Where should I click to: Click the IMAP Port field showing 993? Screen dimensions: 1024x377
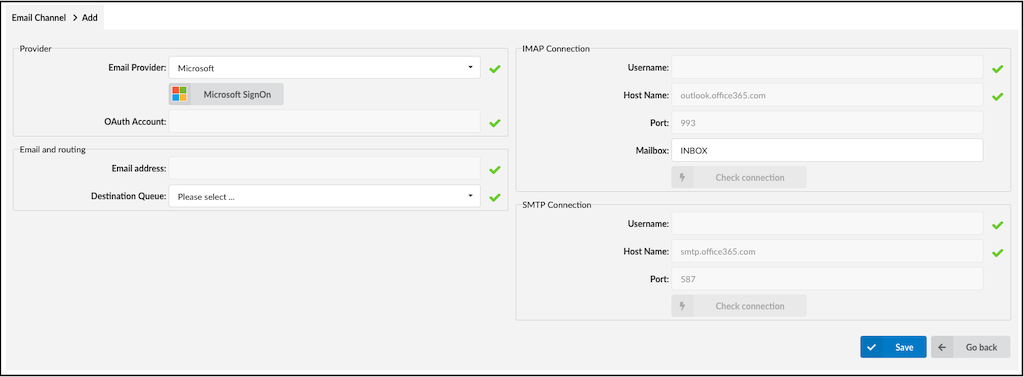point(827,122)
